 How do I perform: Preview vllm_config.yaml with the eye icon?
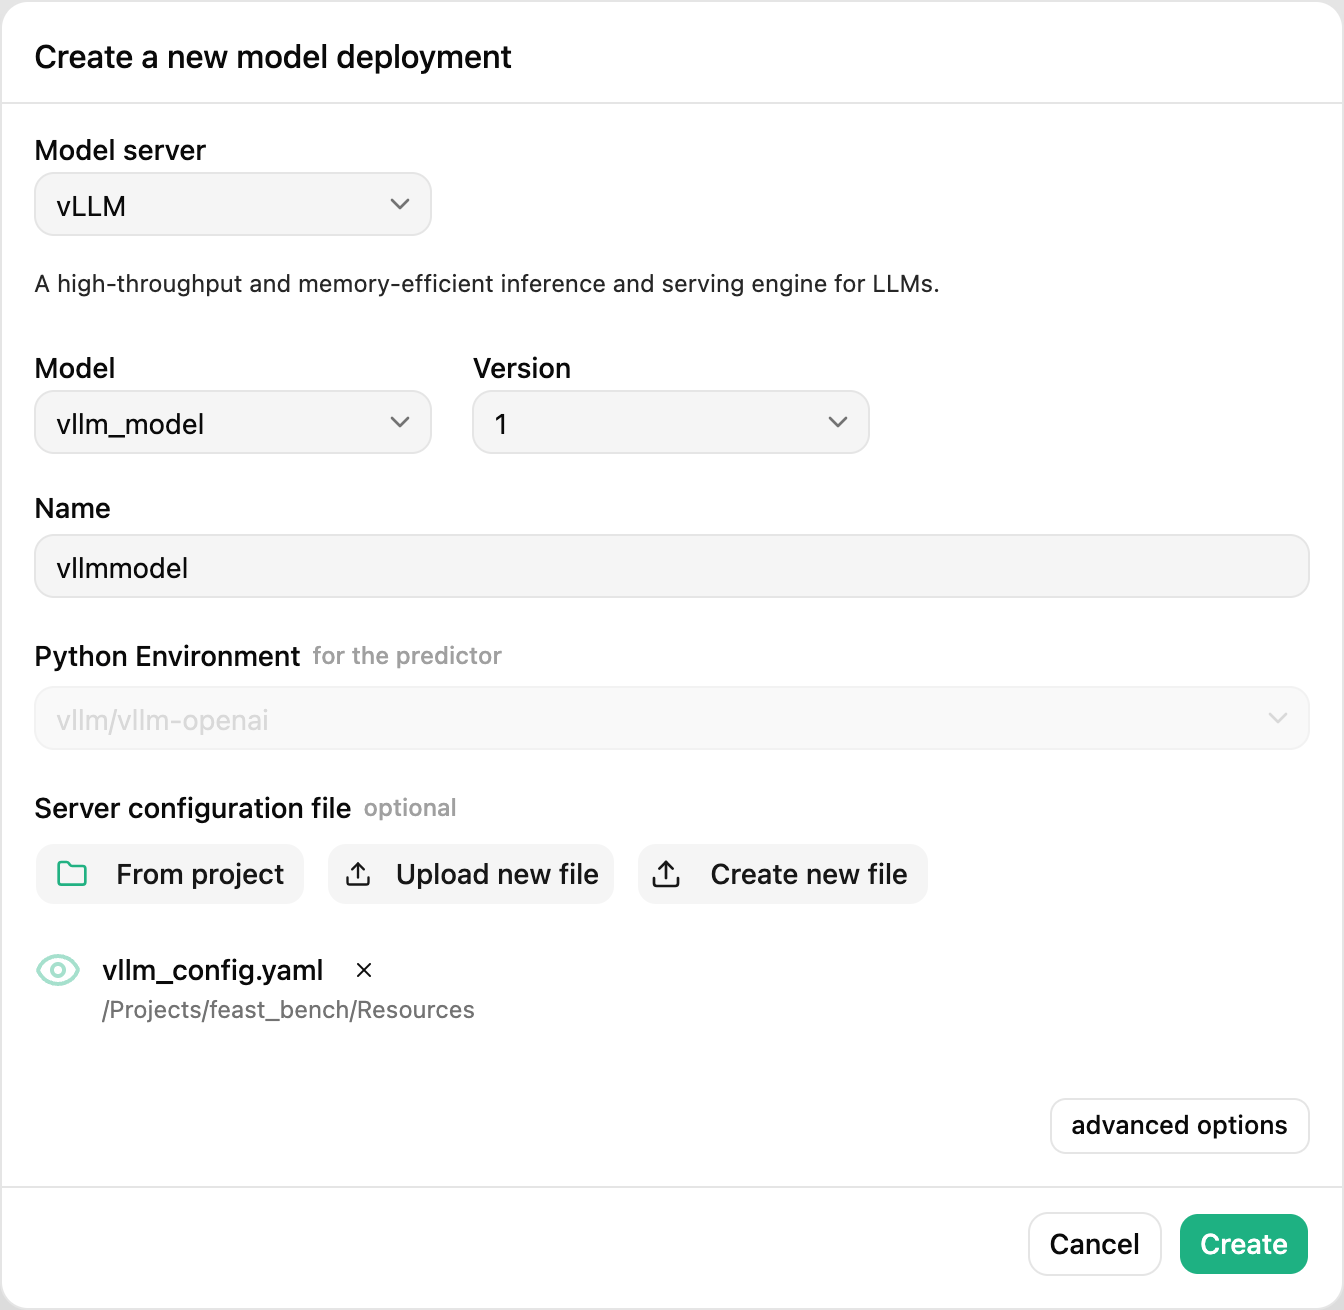click(x=58, y=970)
